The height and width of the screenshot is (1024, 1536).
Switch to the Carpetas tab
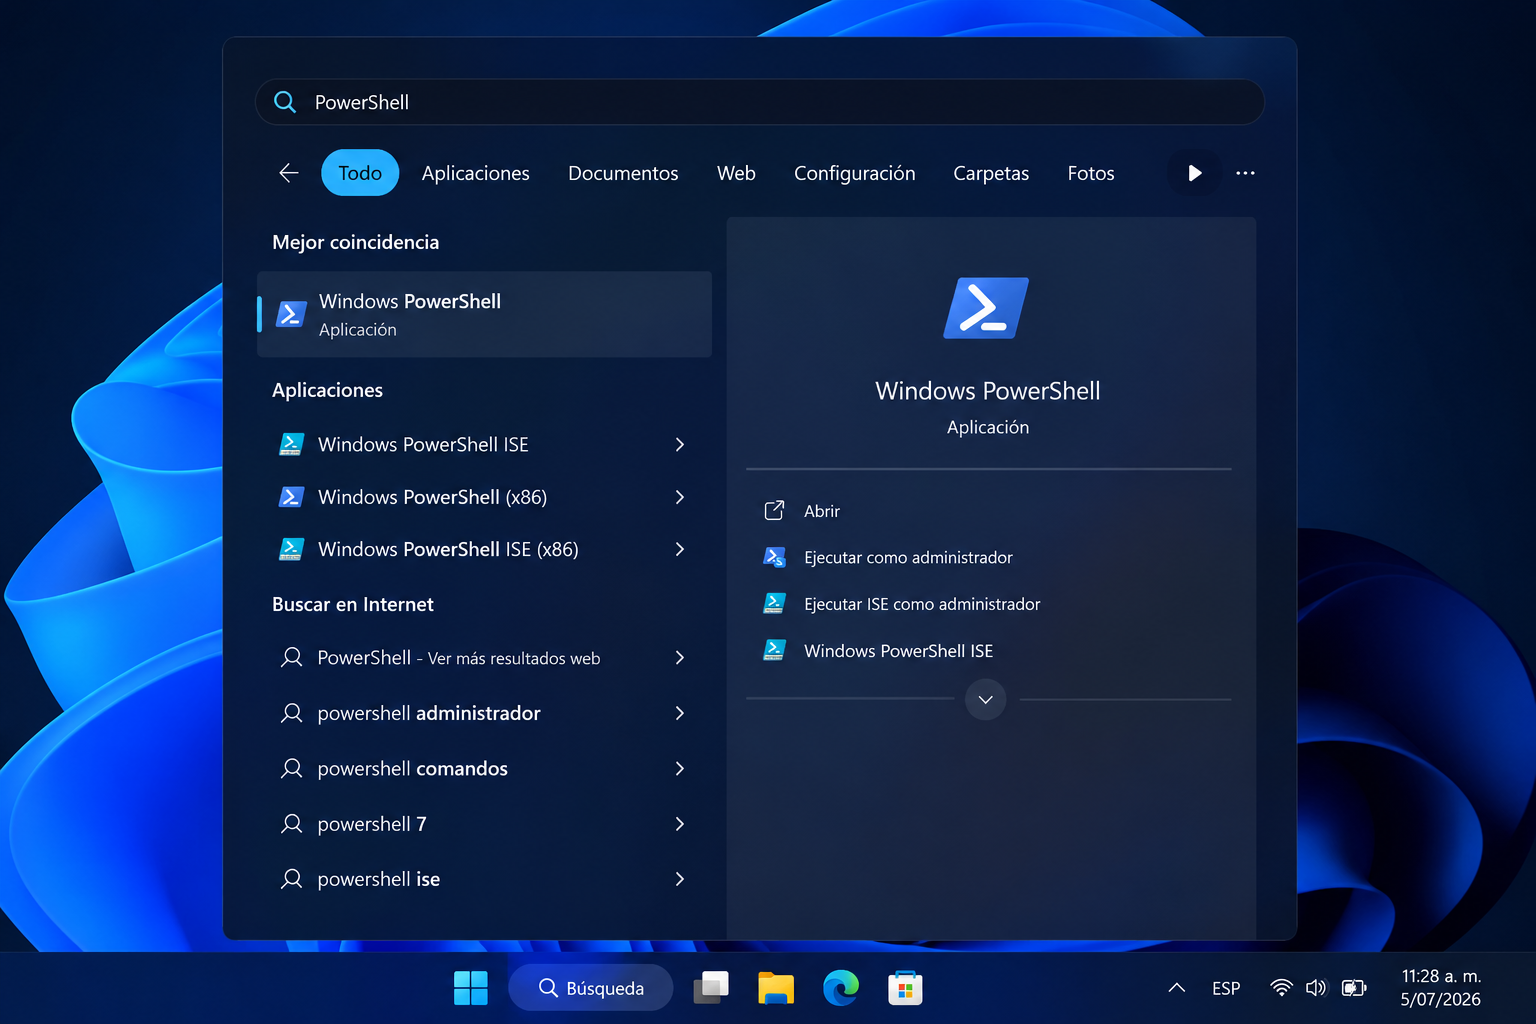(991, 173)
